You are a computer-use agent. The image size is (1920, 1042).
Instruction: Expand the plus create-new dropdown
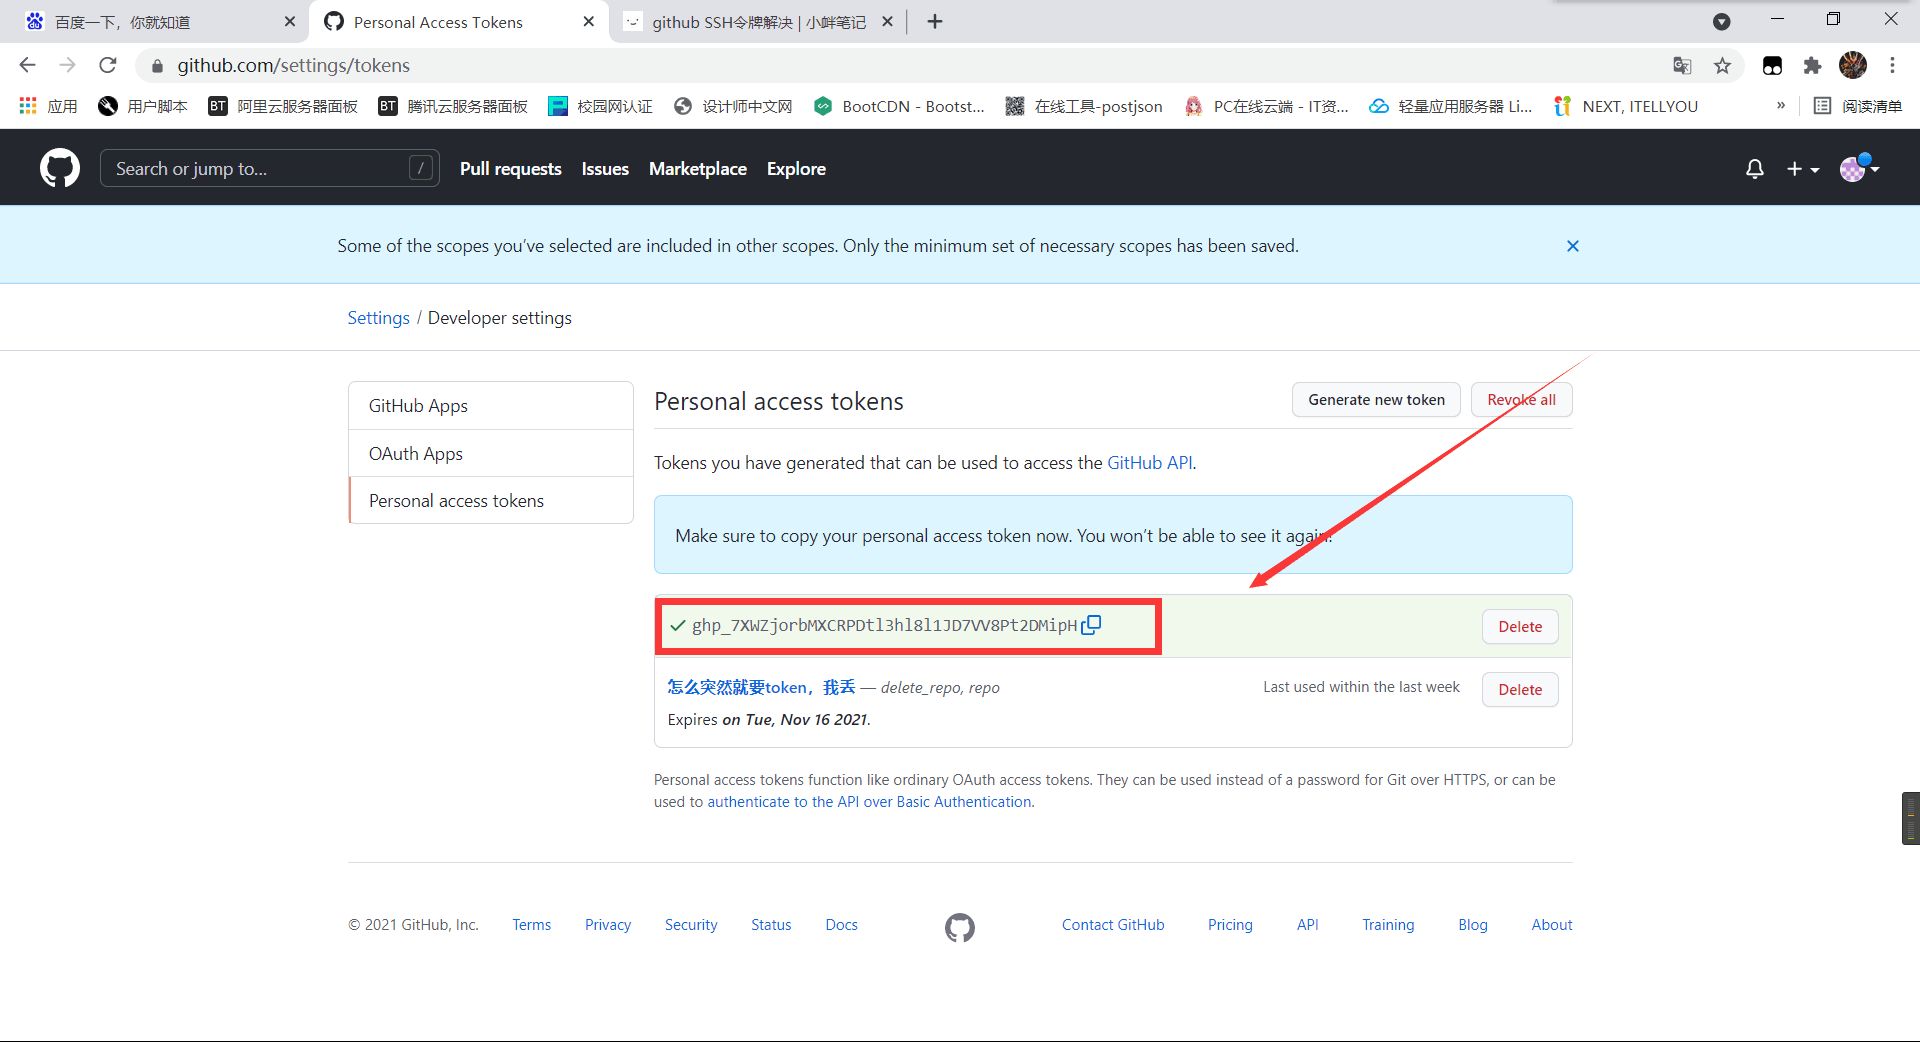(1803, 169)
